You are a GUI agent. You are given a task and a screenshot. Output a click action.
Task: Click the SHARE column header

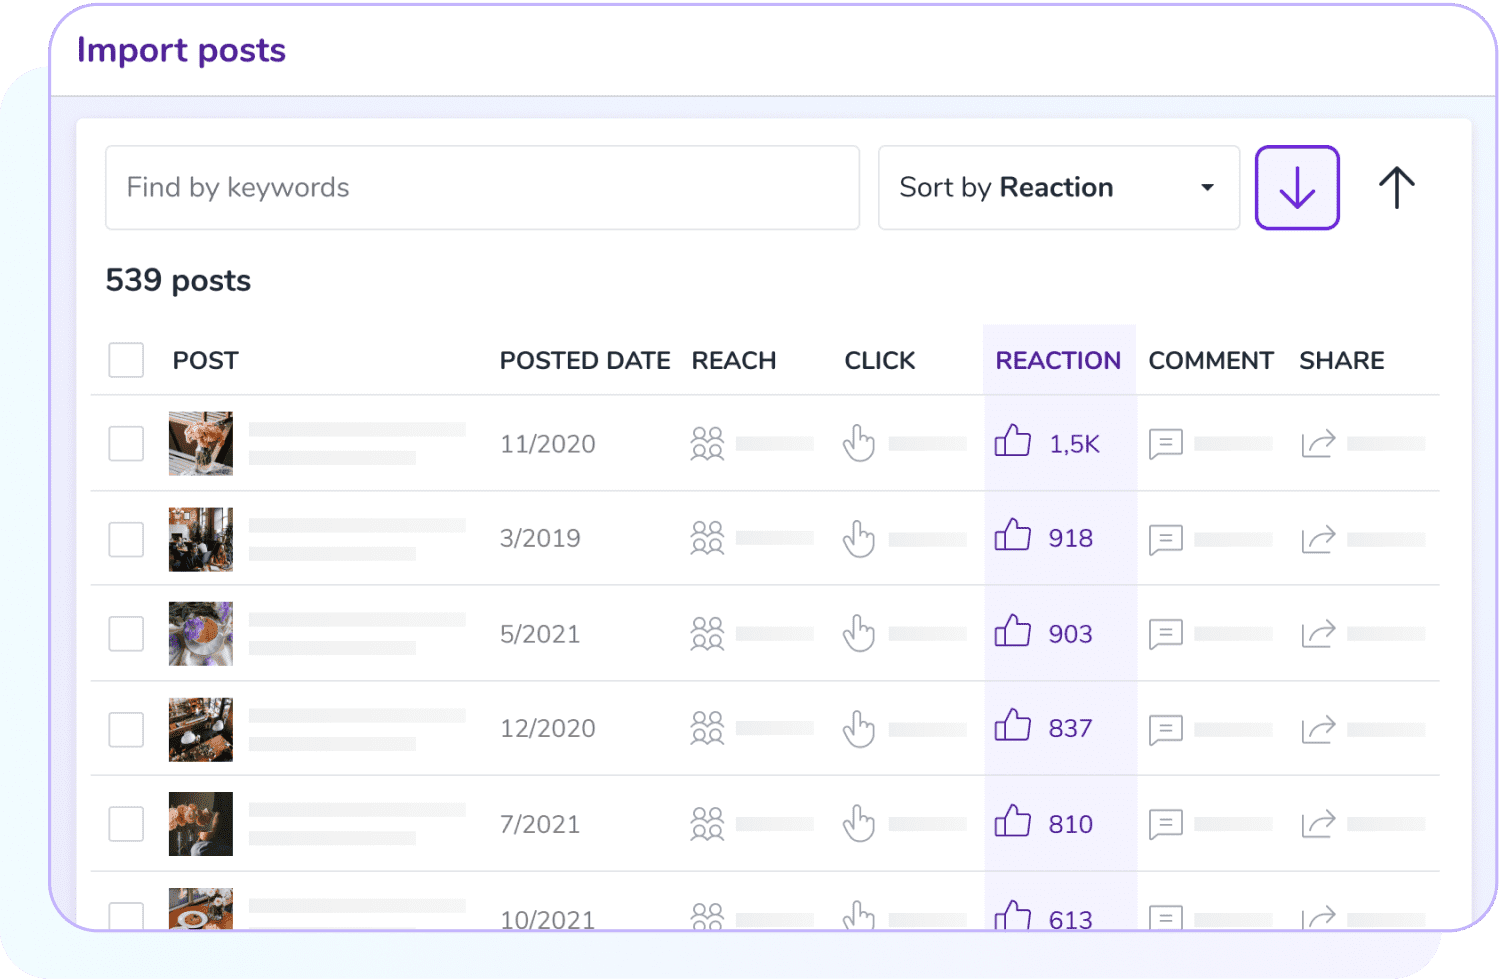point(1342,360)
